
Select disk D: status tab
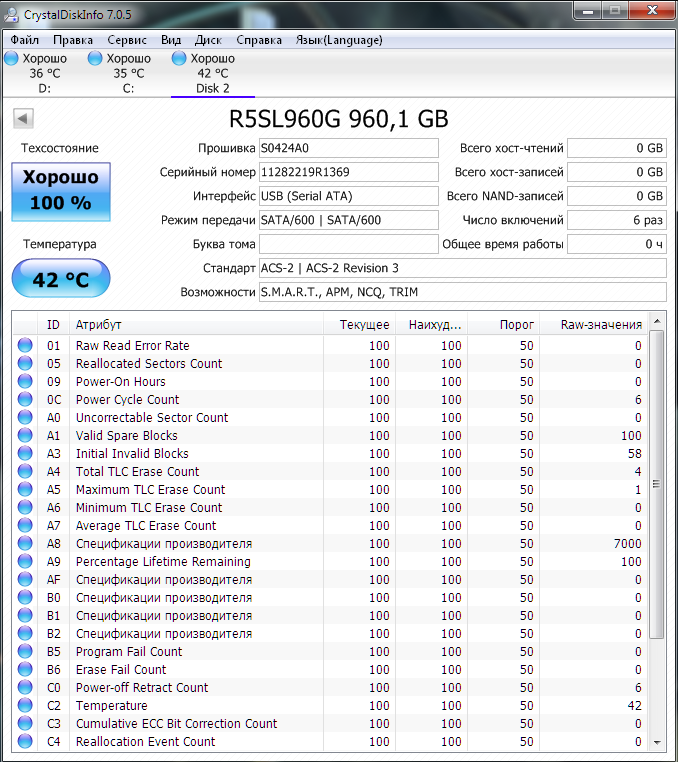(44, 73)
